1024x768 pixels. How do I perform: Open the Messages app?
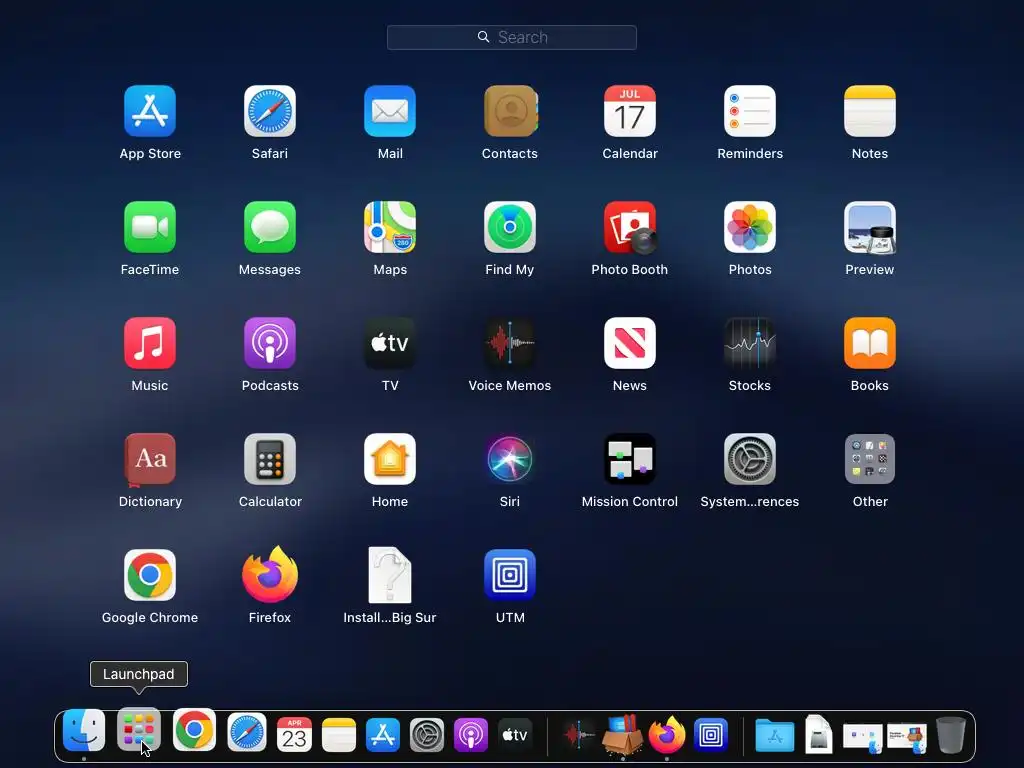tap(270, 227)
